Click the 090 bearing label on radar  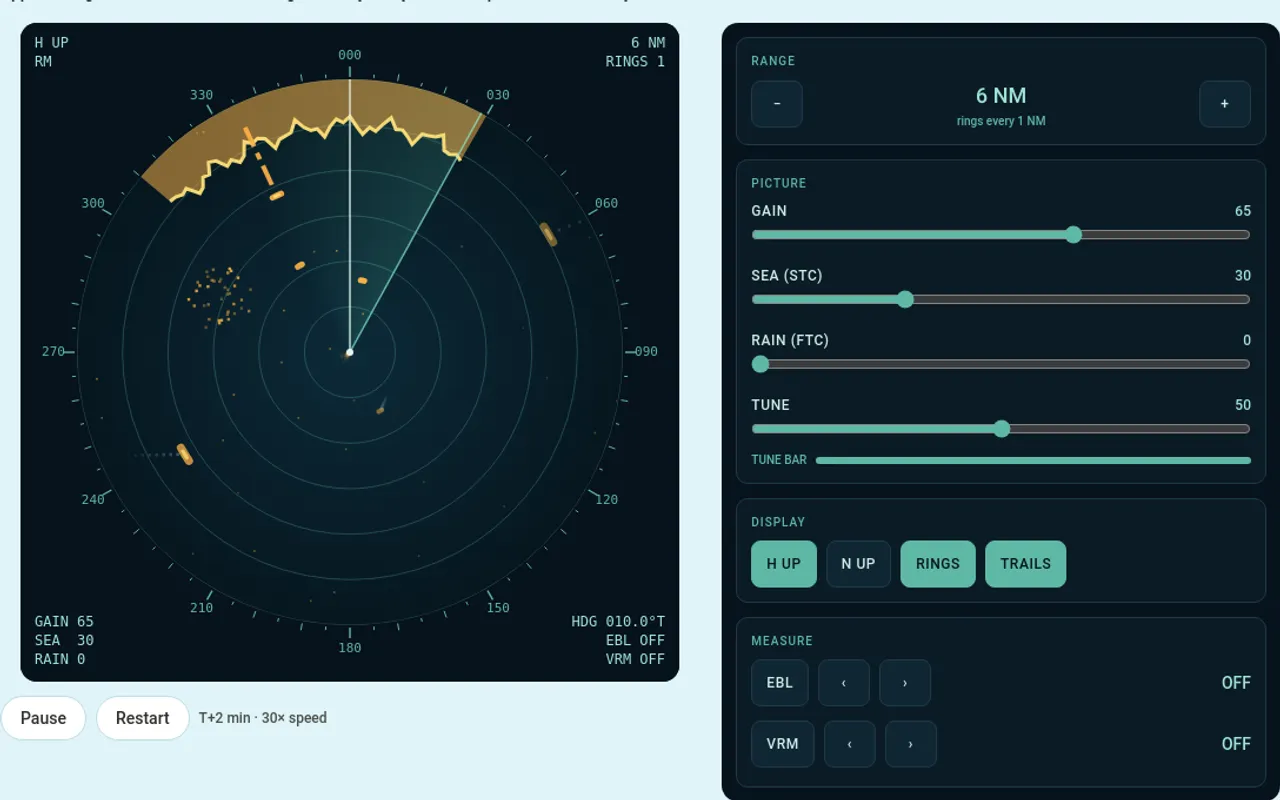(x=646, y=352)
